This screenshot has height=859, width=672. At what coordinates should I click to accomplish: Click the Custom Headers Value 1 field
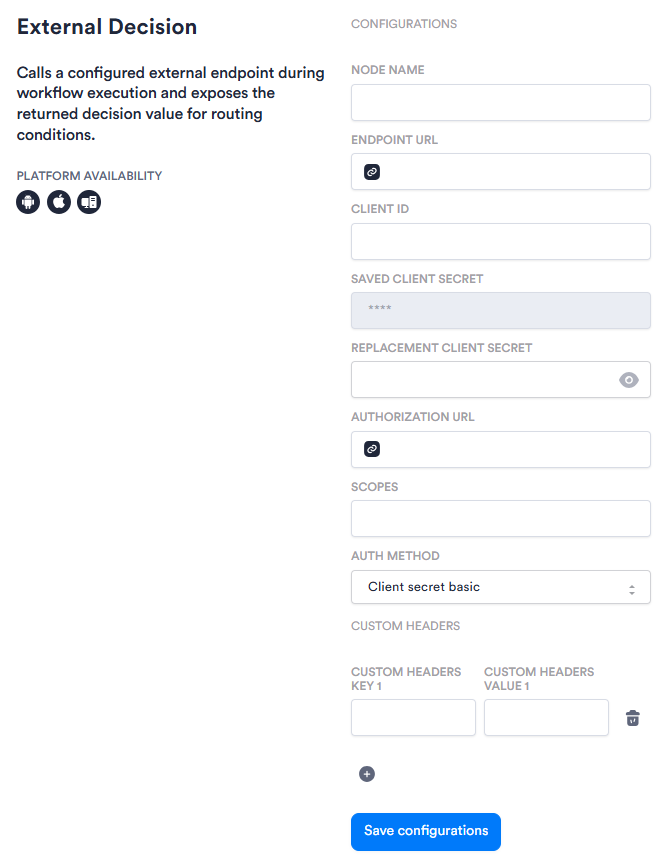(546, 717)
